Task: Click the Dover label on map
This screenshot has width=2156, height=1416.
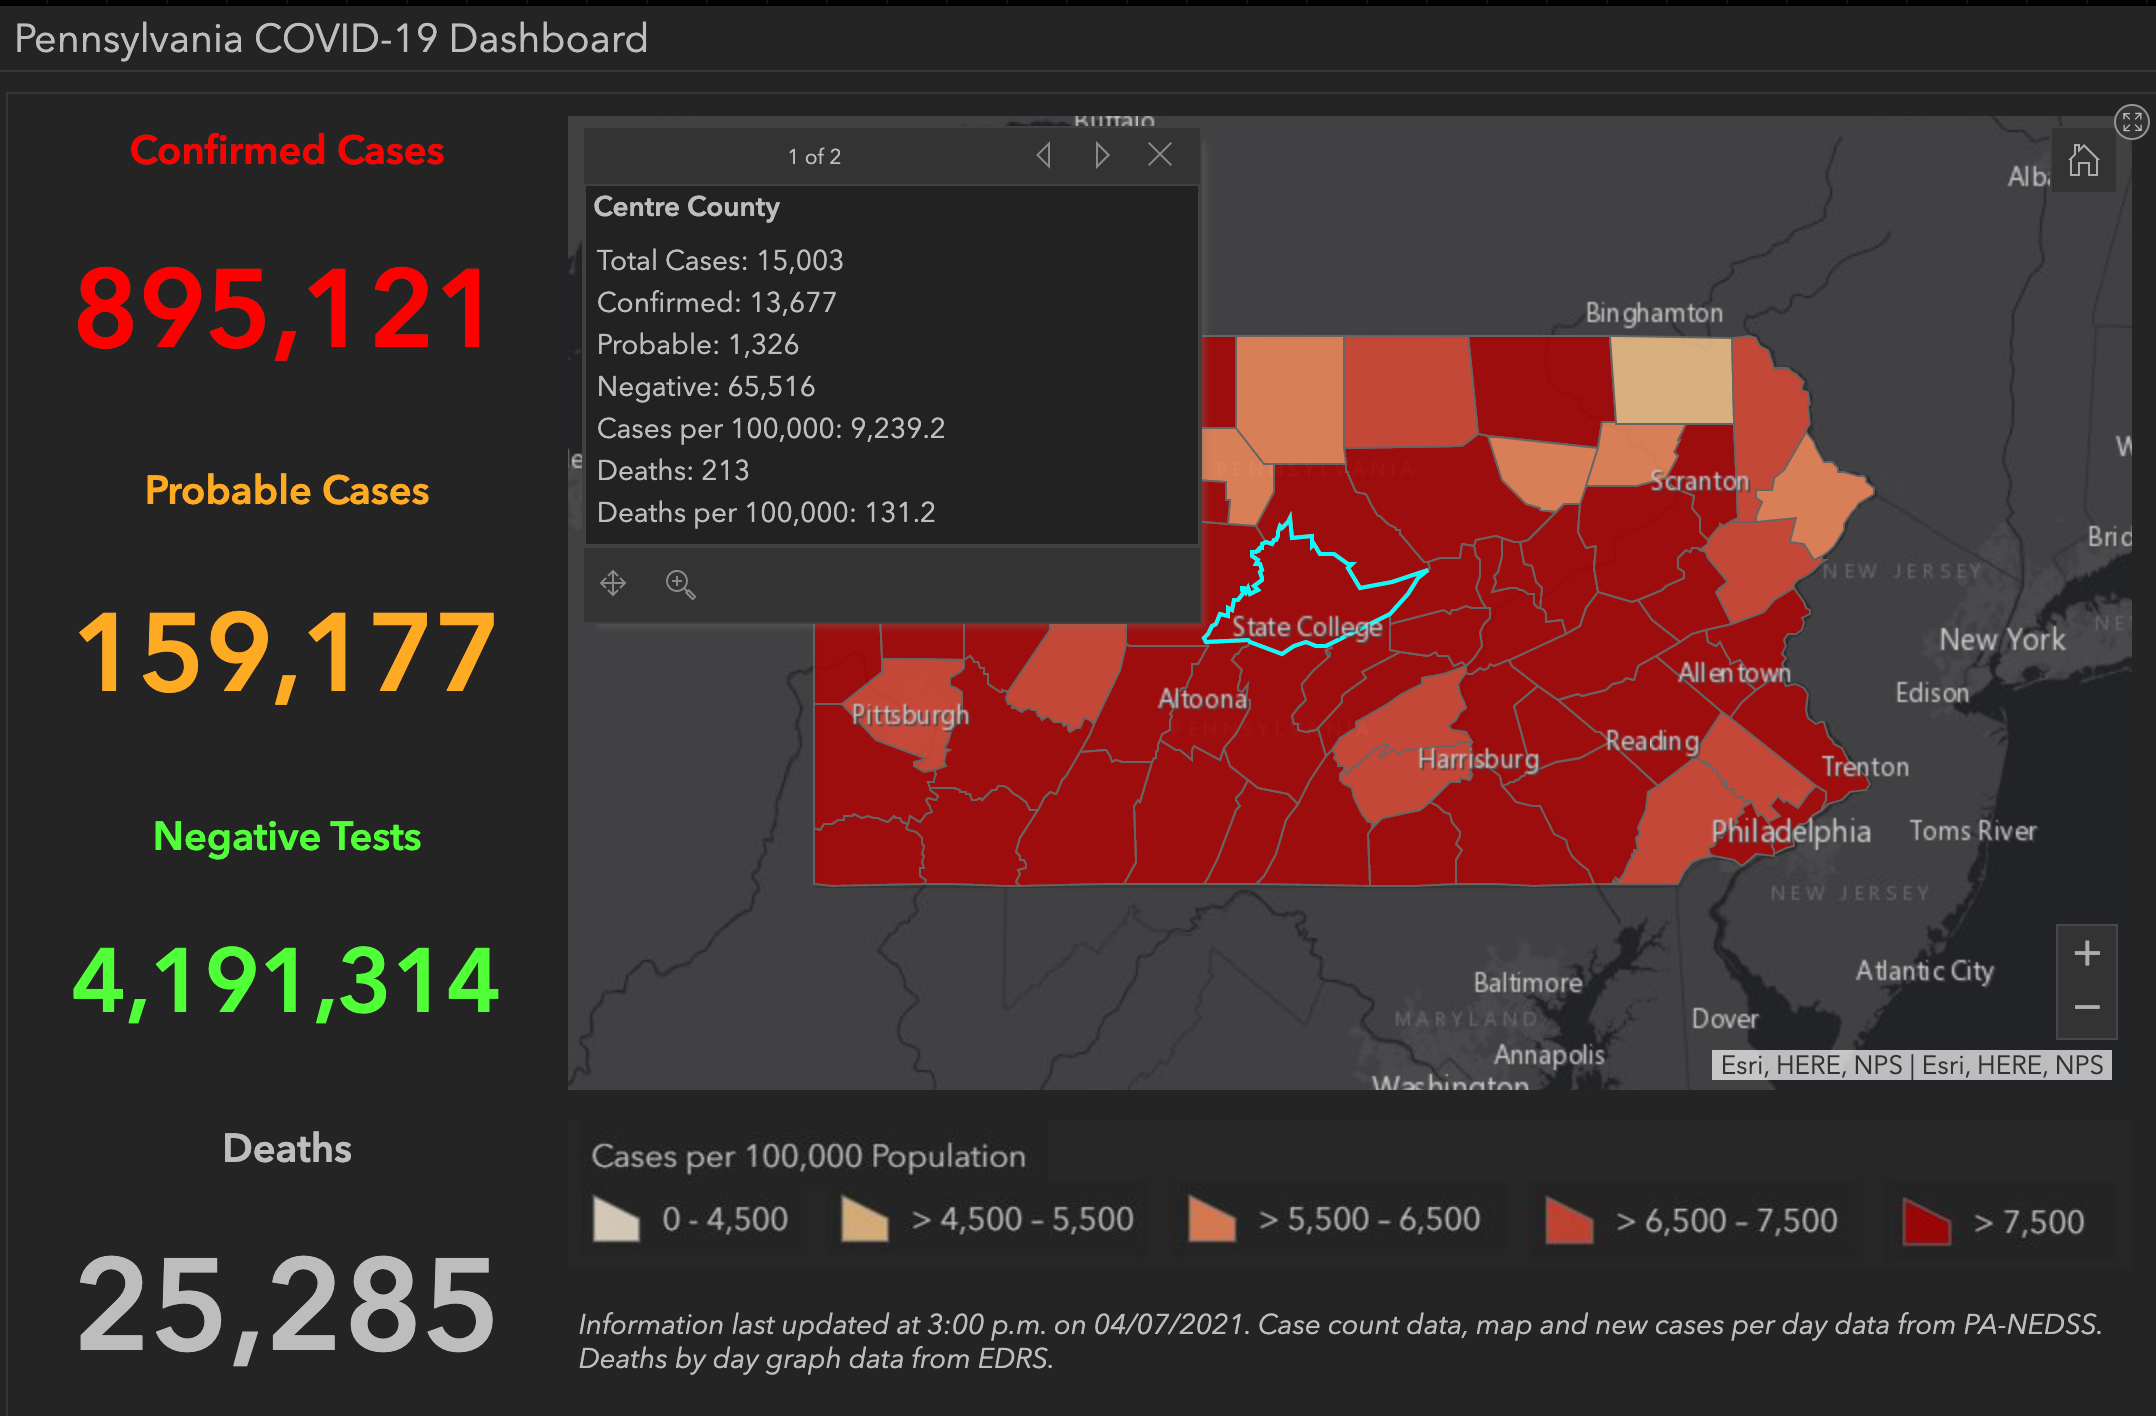Action: coord(1724,1019)
